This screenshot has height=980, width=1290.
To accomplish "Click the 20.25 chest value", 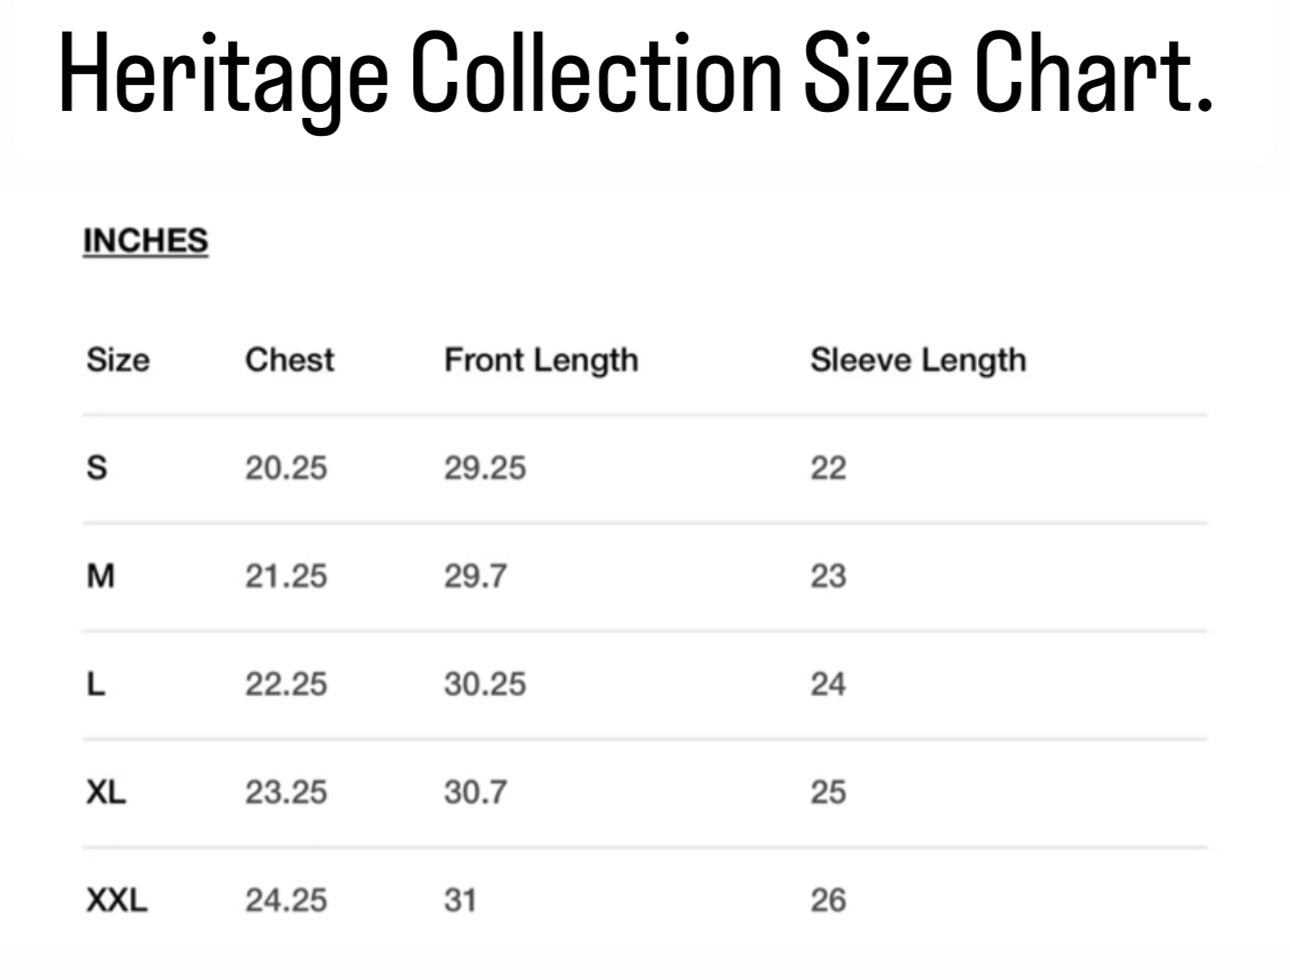I will [286, 468].
